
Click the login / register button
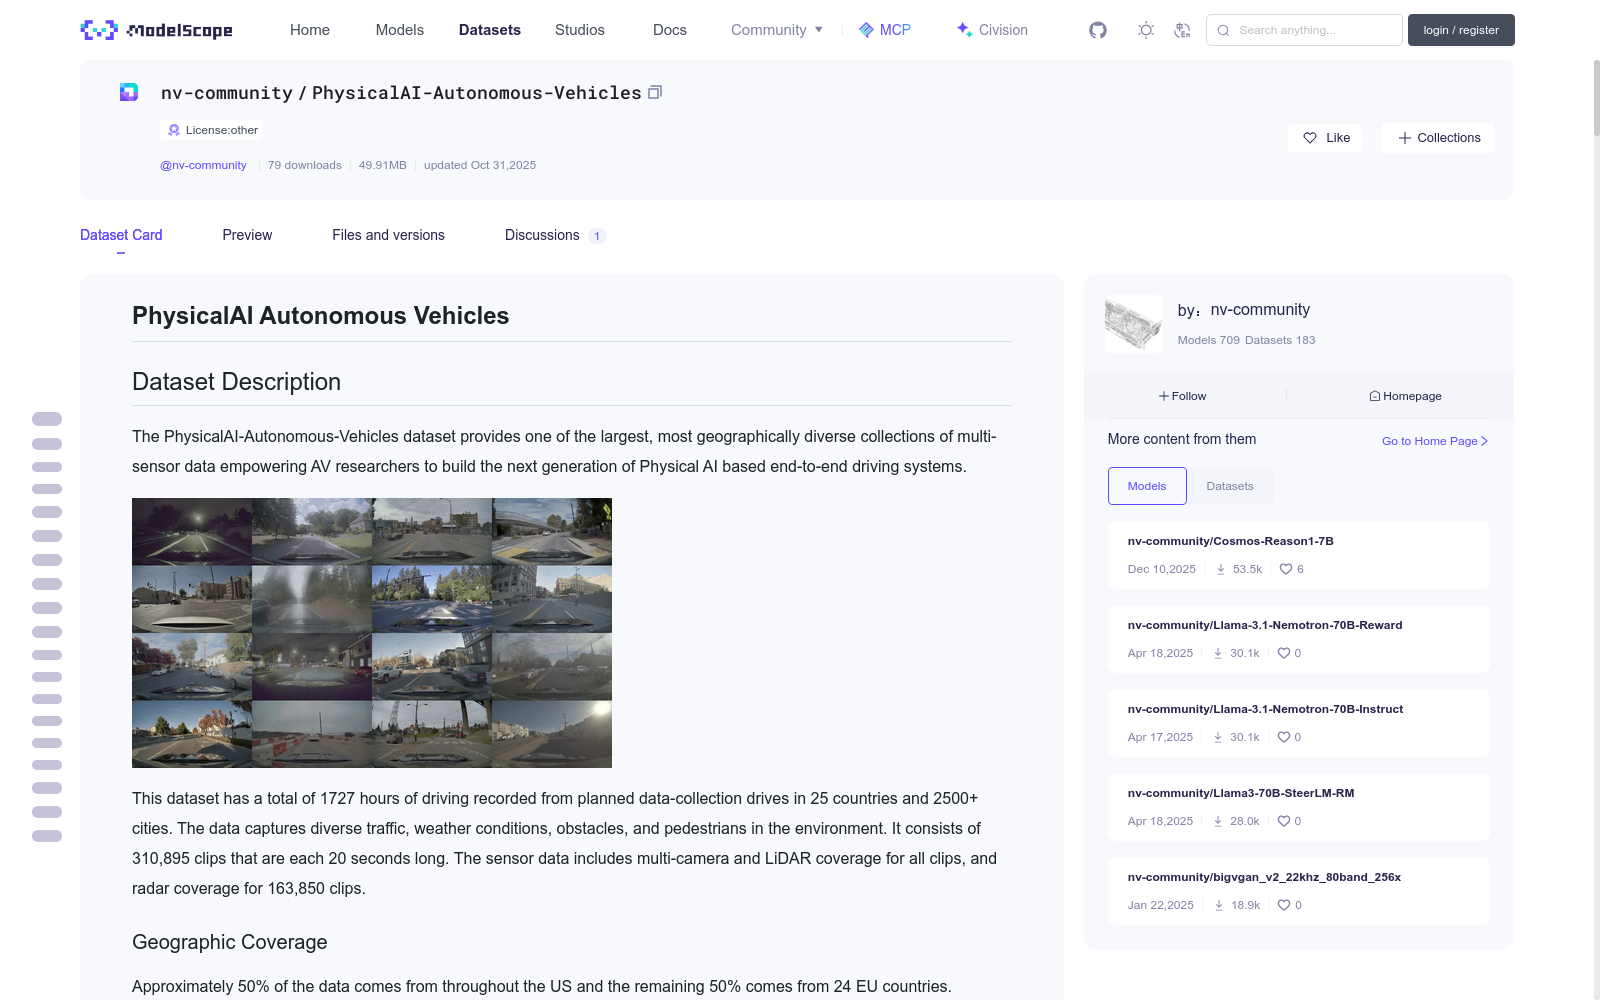tap(1461, 30)
